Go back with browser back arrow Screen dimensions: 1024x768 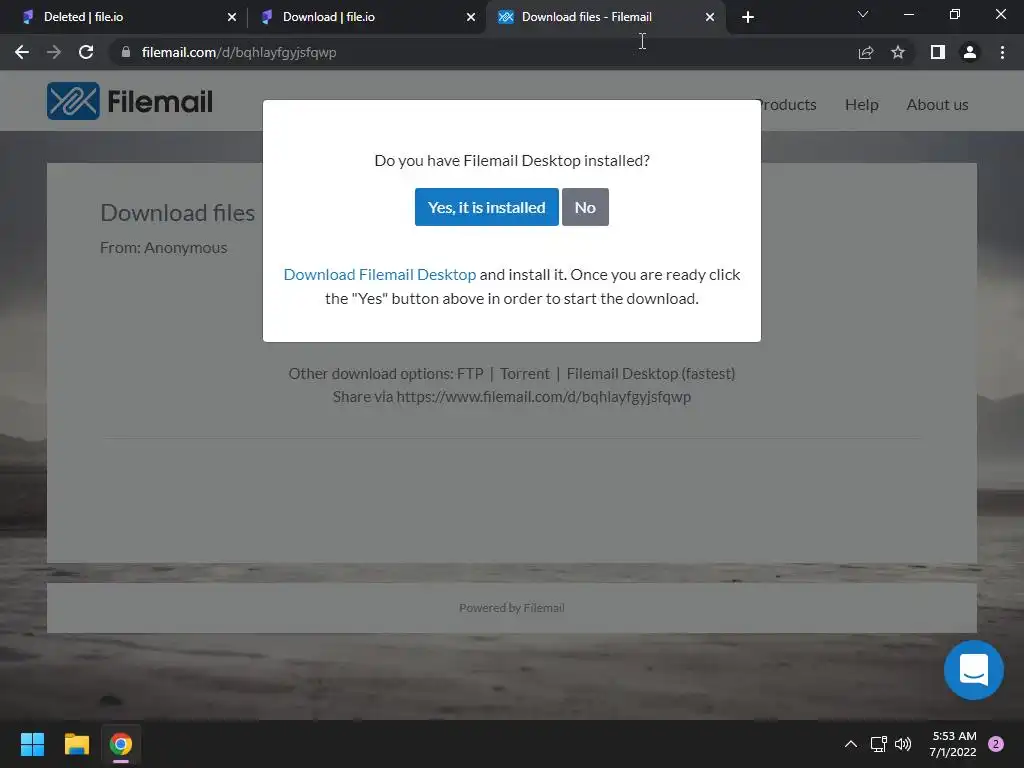pyautogui.click(x=22, y=52)
